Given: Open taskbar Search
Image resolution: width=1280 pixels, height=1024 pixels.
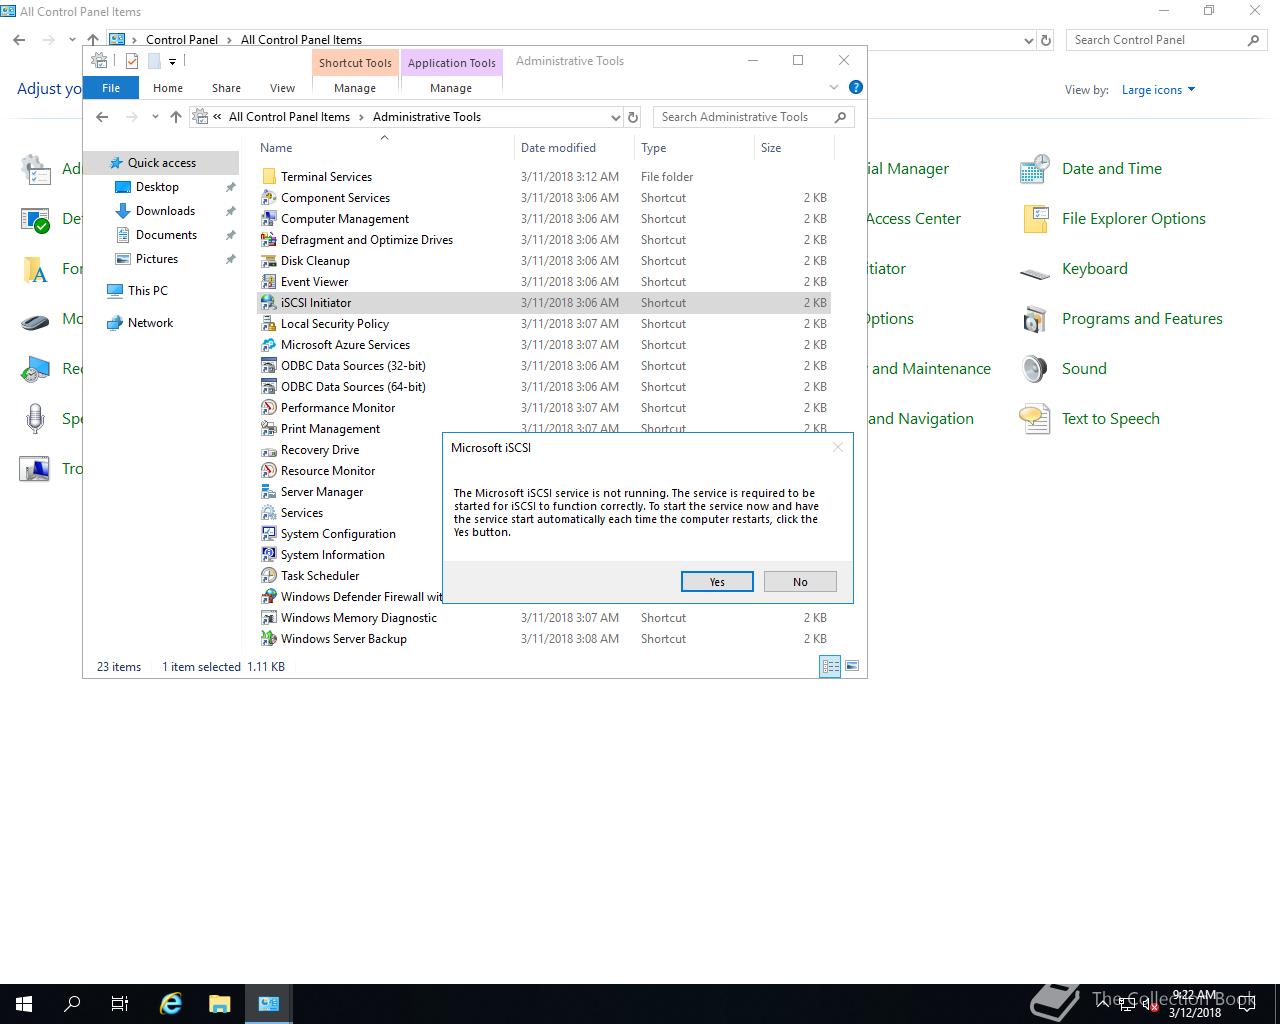Looking at the screenshot, I should click(72, 1003).
